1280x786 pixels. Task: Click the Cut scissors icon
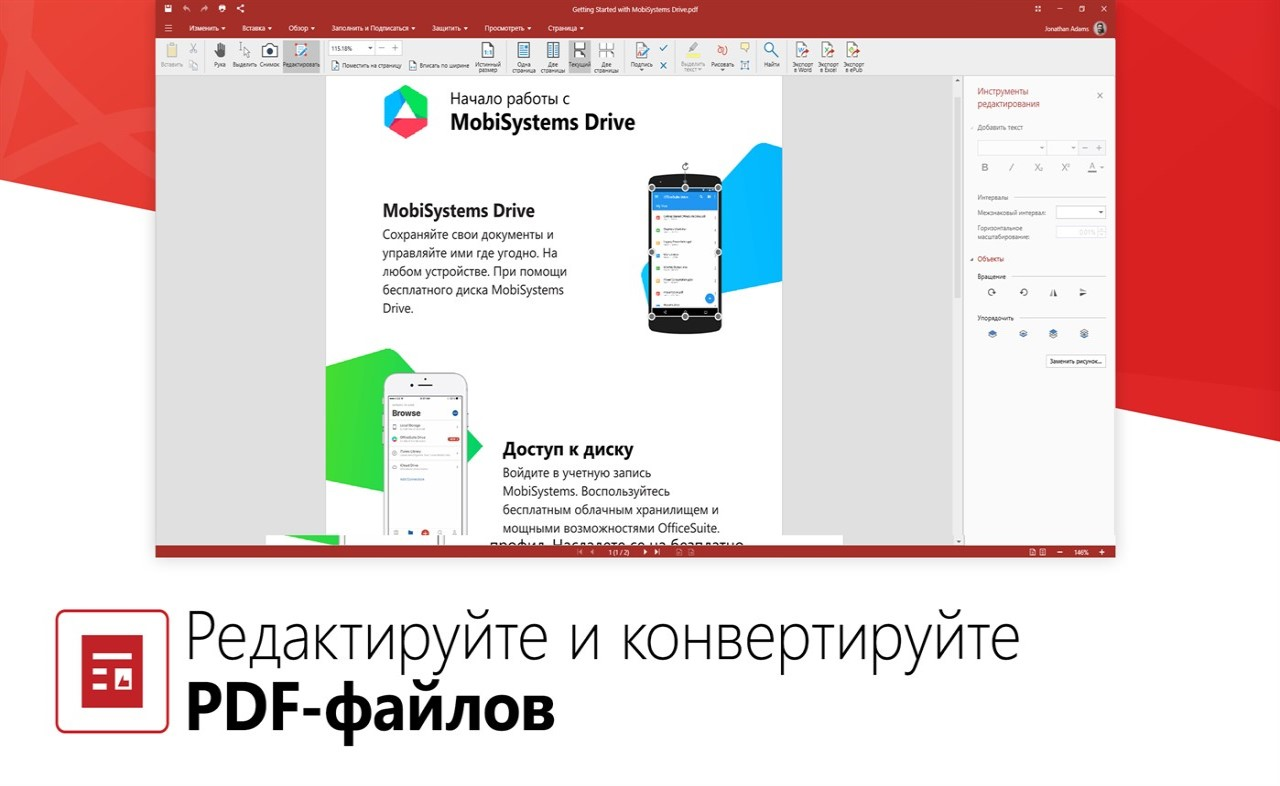click(x=193, y=48)
